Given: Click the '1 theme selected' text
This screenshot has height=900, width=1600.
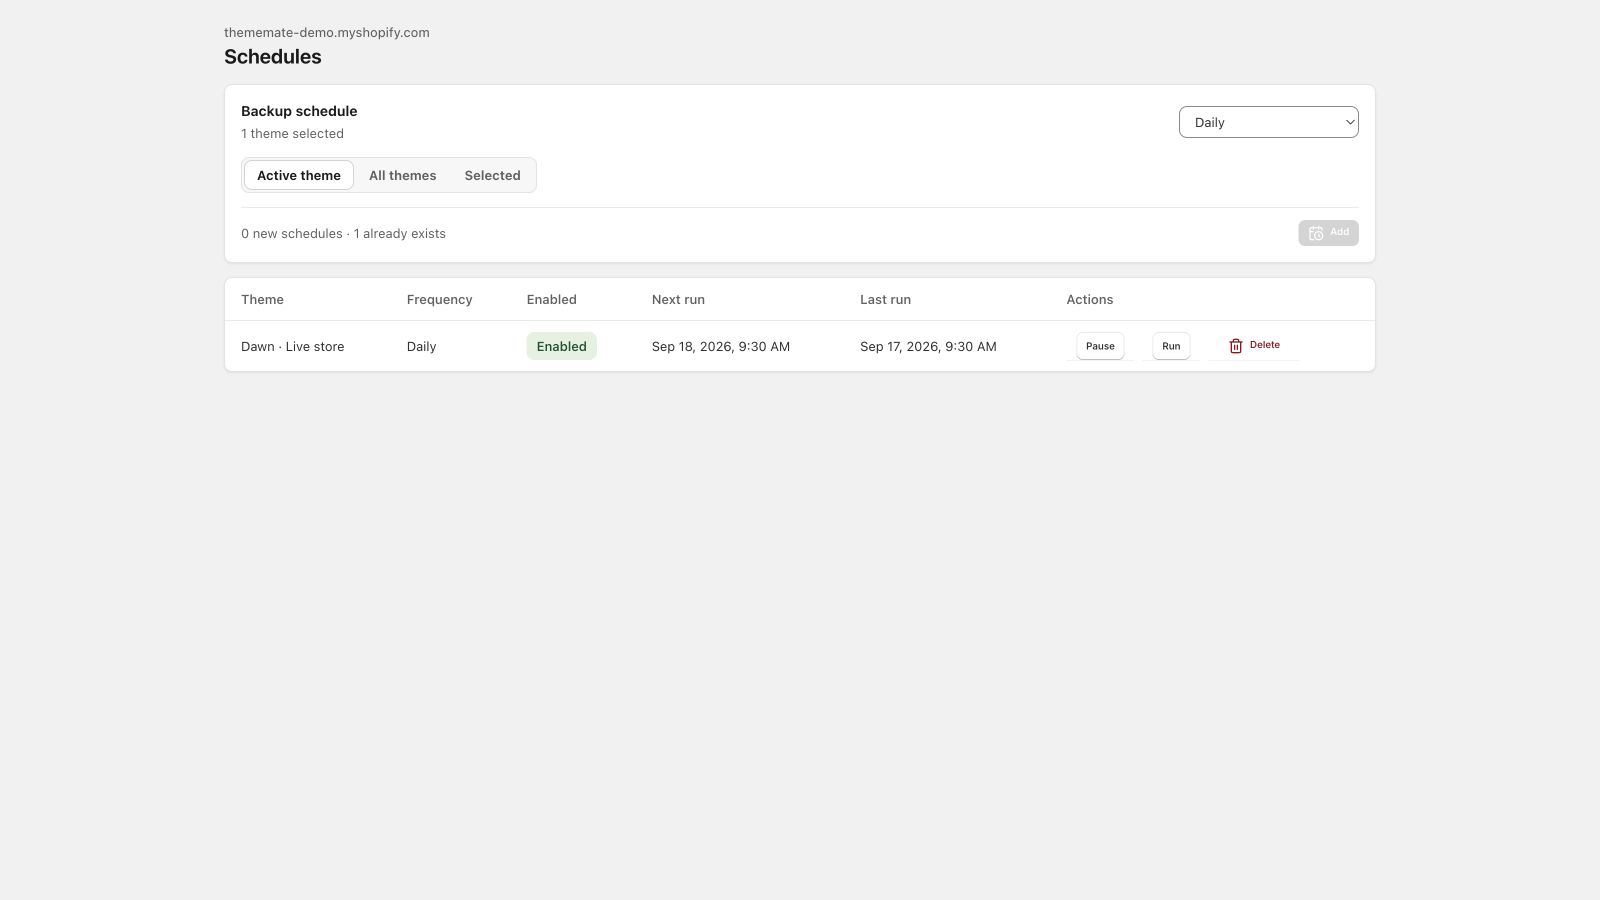Looking at the screenshot, I should [292, 134].
